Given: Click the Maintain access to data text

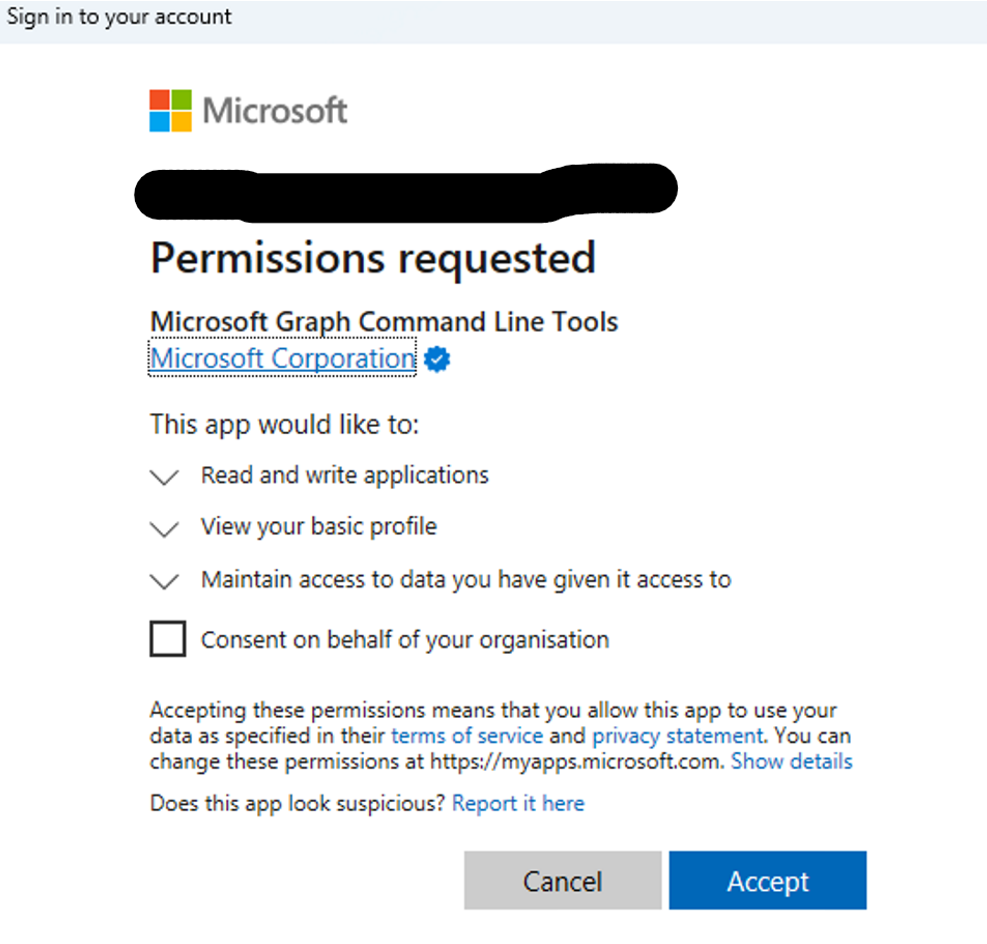Looking at the screenshot, I should coord(466,579).
